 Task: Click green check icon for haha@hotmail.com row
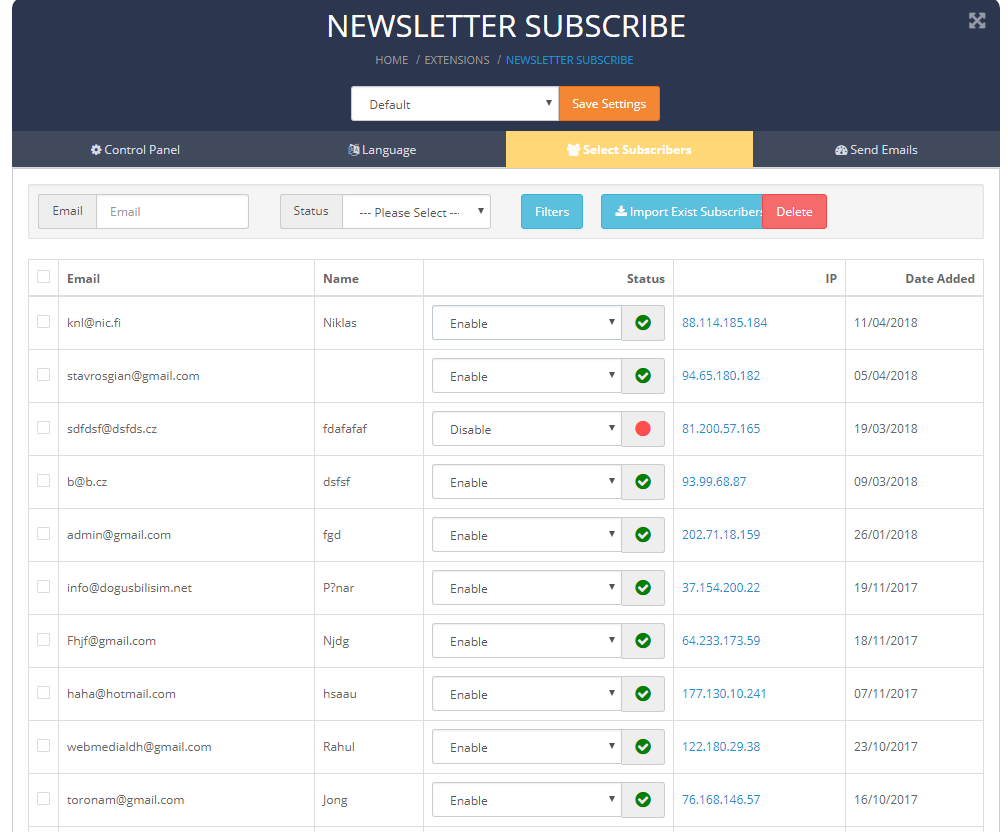click(643, 694)
